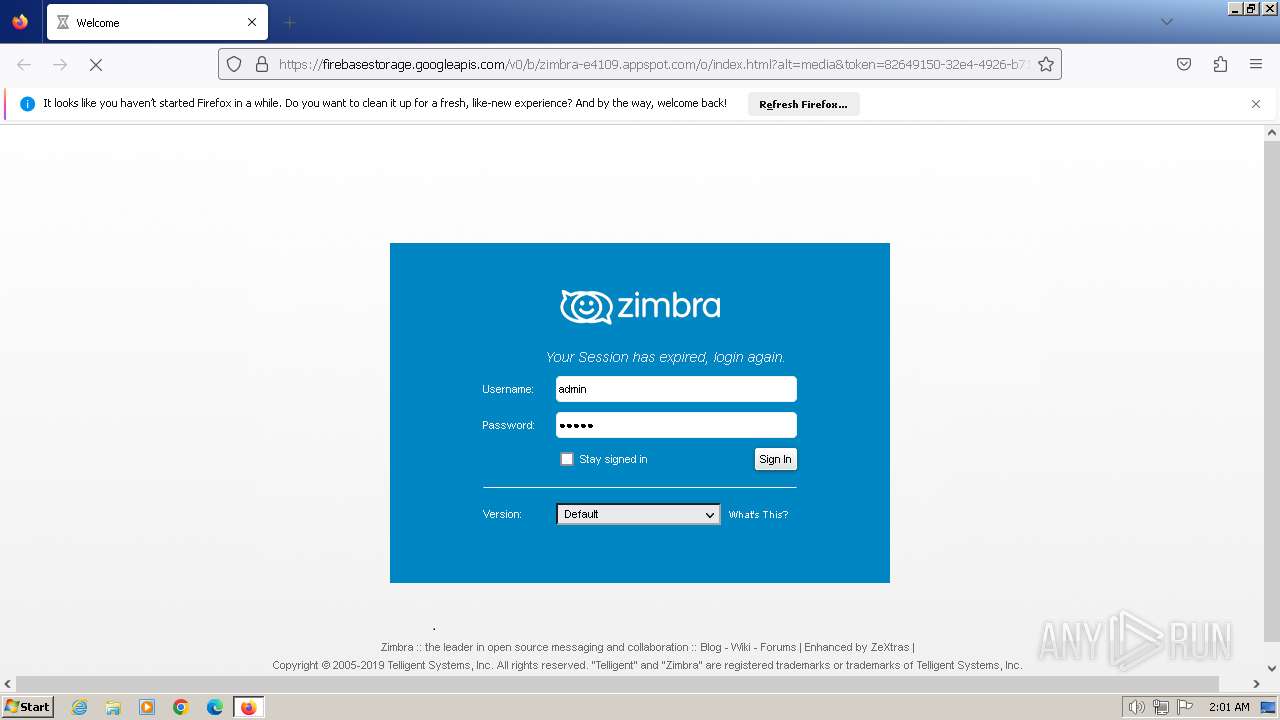1280x720 pixels.
Task: Click the Sign In button
Action: coord(775,459)
